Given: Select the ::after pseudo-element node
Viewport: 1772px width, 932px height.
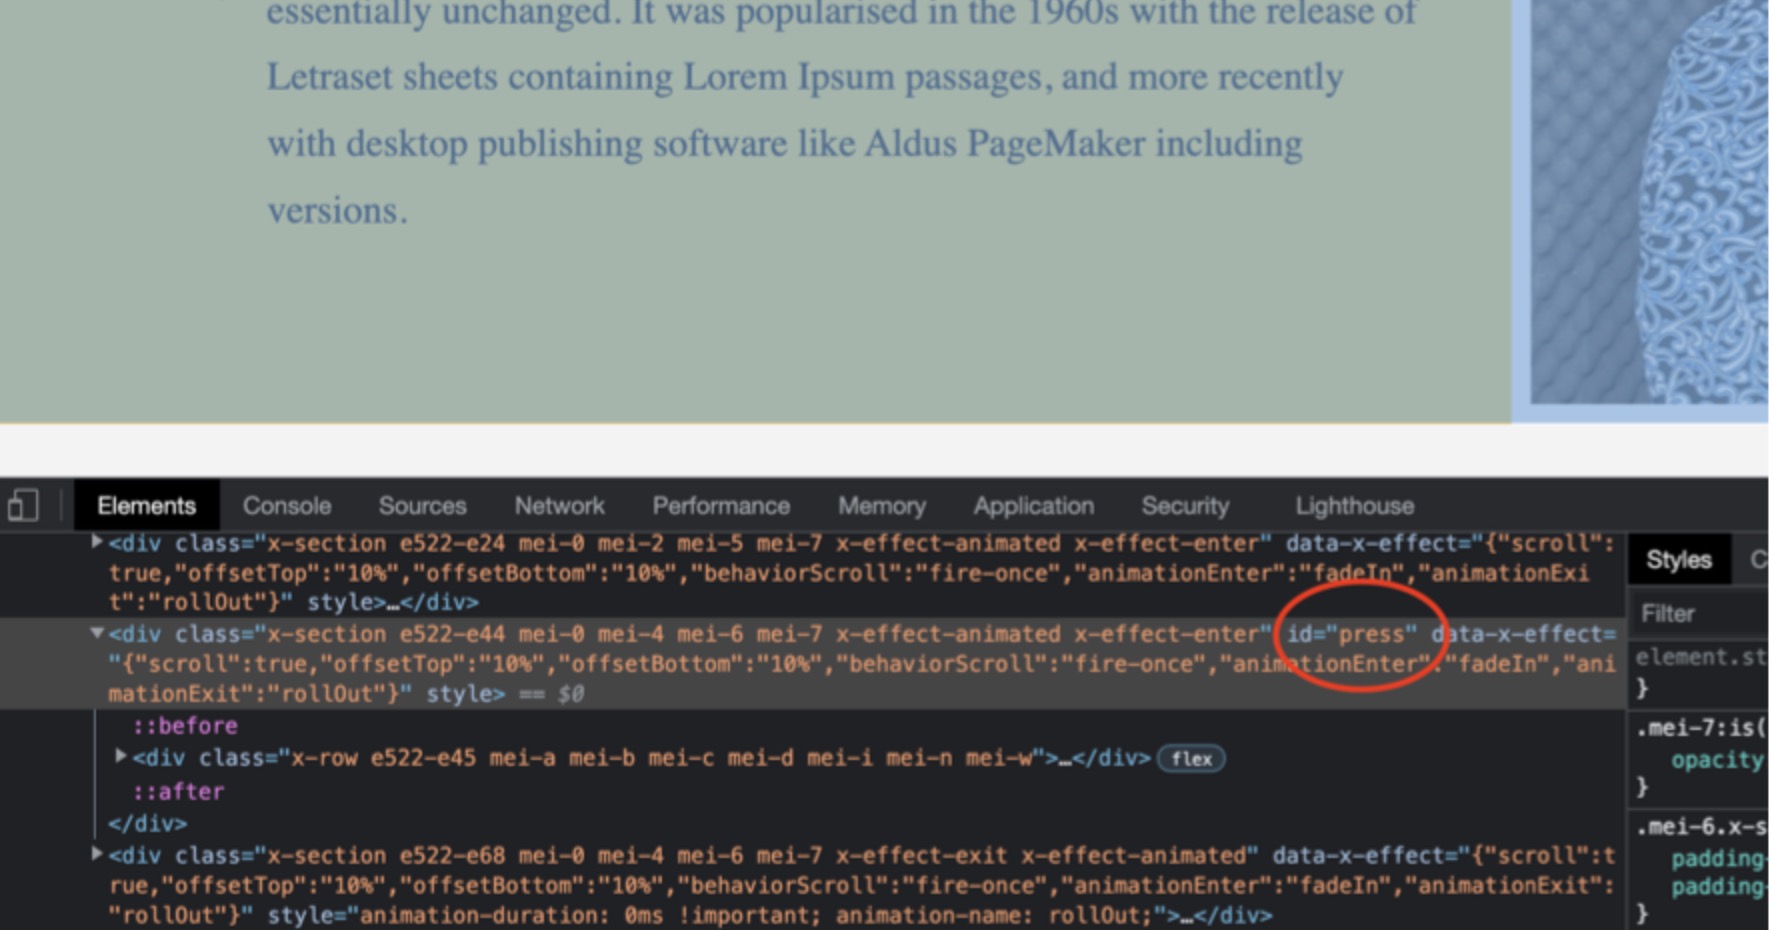Looking at the screenshot, I should point(178,792).
